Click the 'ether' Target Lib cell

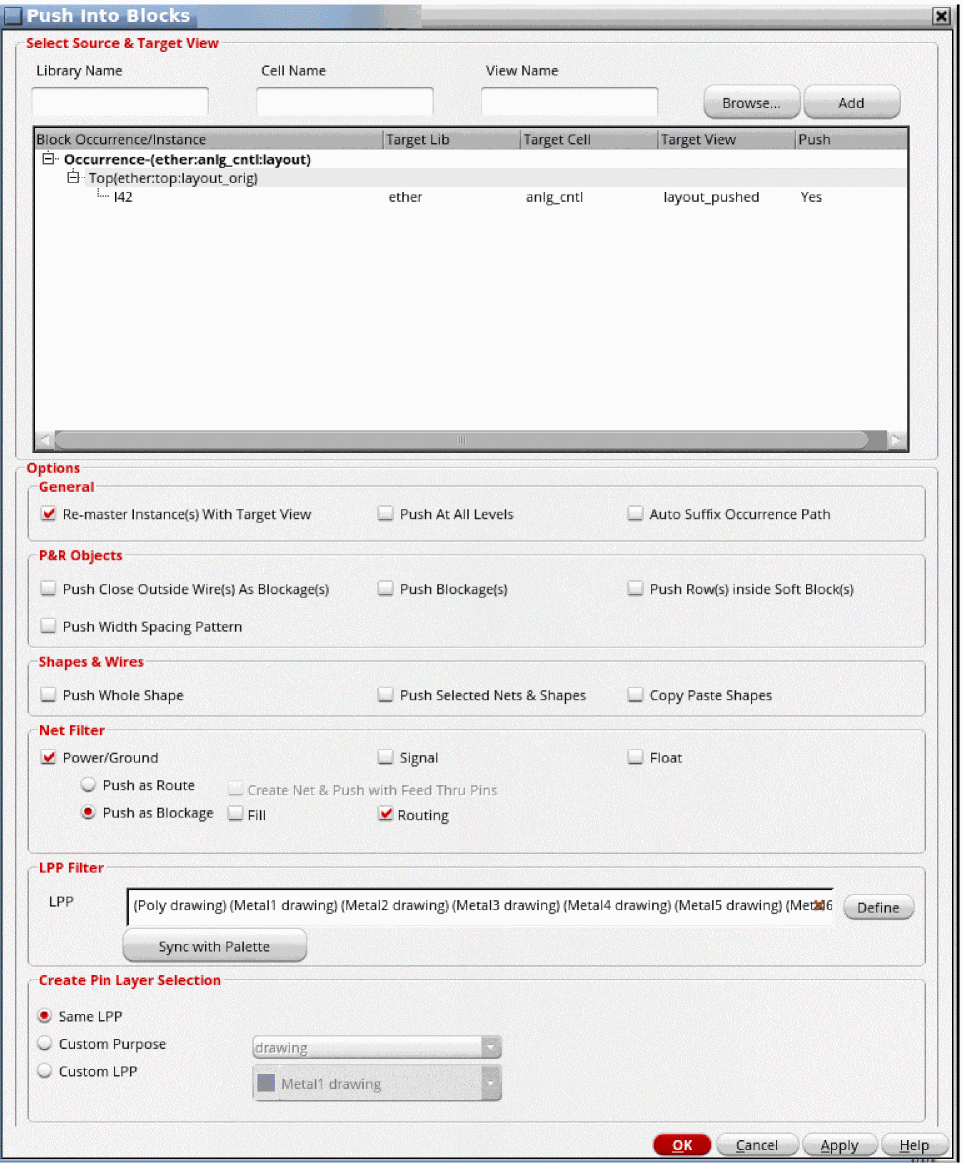click(x=405, y=197)
